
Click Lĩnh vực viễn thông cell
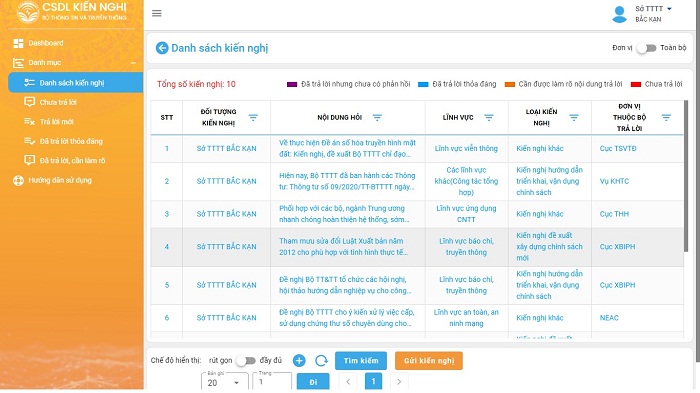click(466, 148)
